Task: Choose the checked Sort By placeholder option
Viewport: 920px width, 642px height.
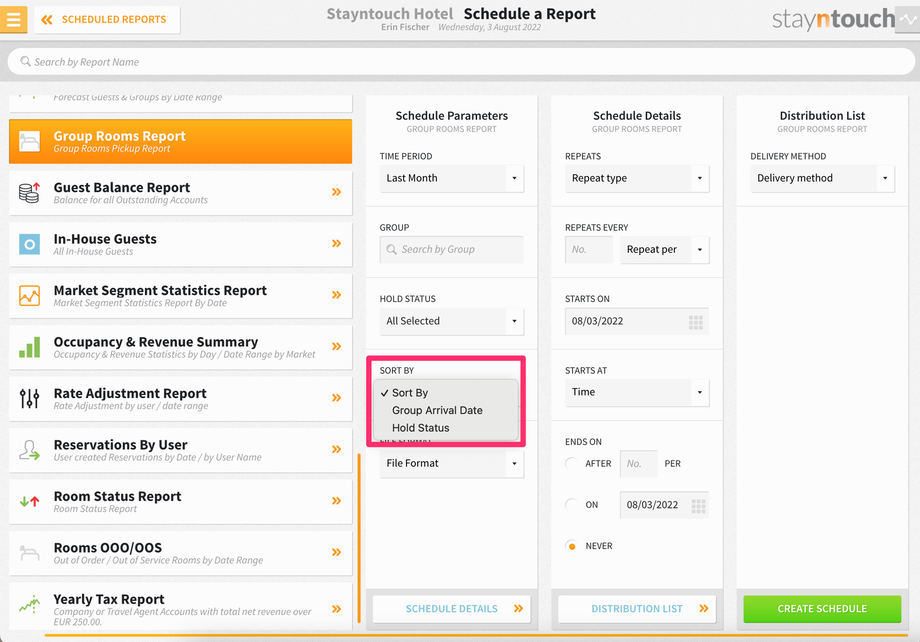Action: [x=410, y=393]
